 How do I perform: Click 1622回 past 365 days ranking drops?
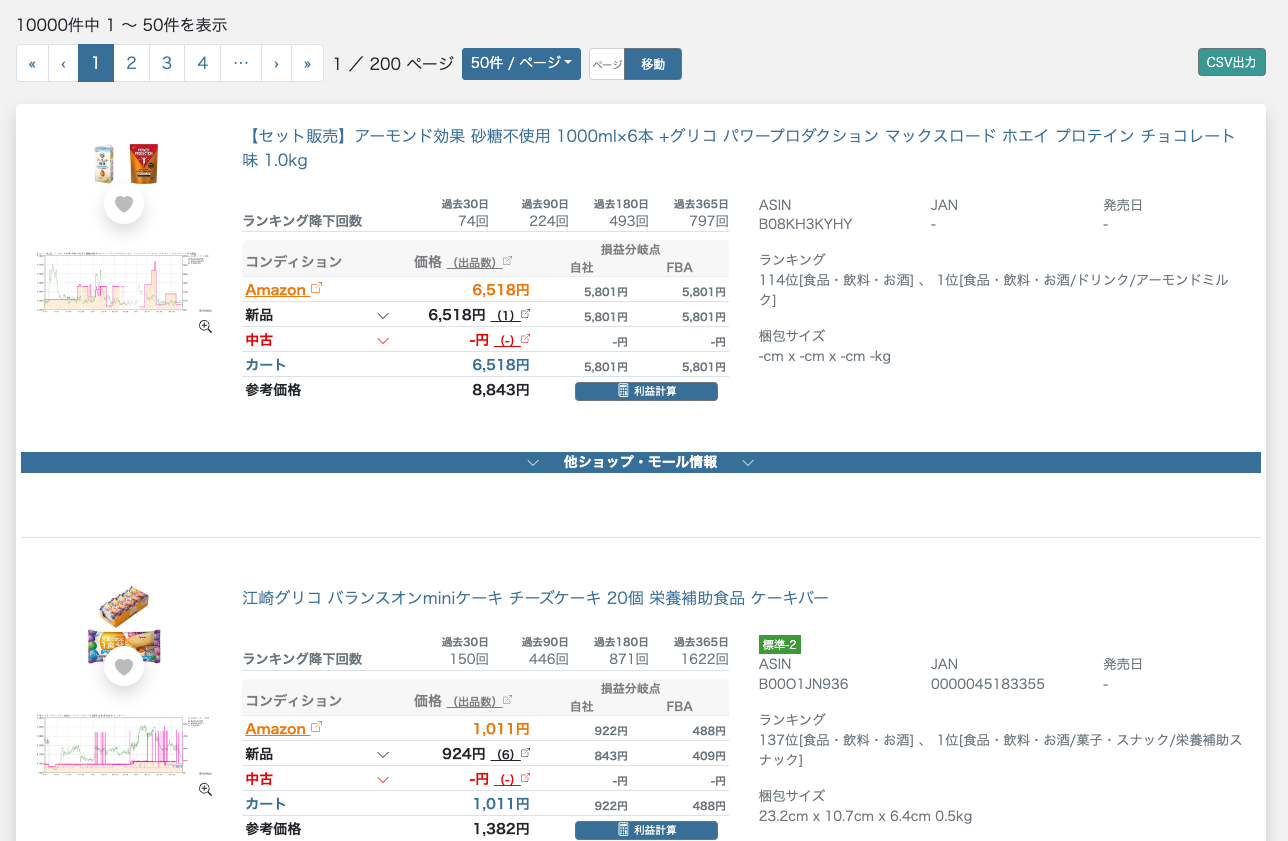tap(705, 659)
